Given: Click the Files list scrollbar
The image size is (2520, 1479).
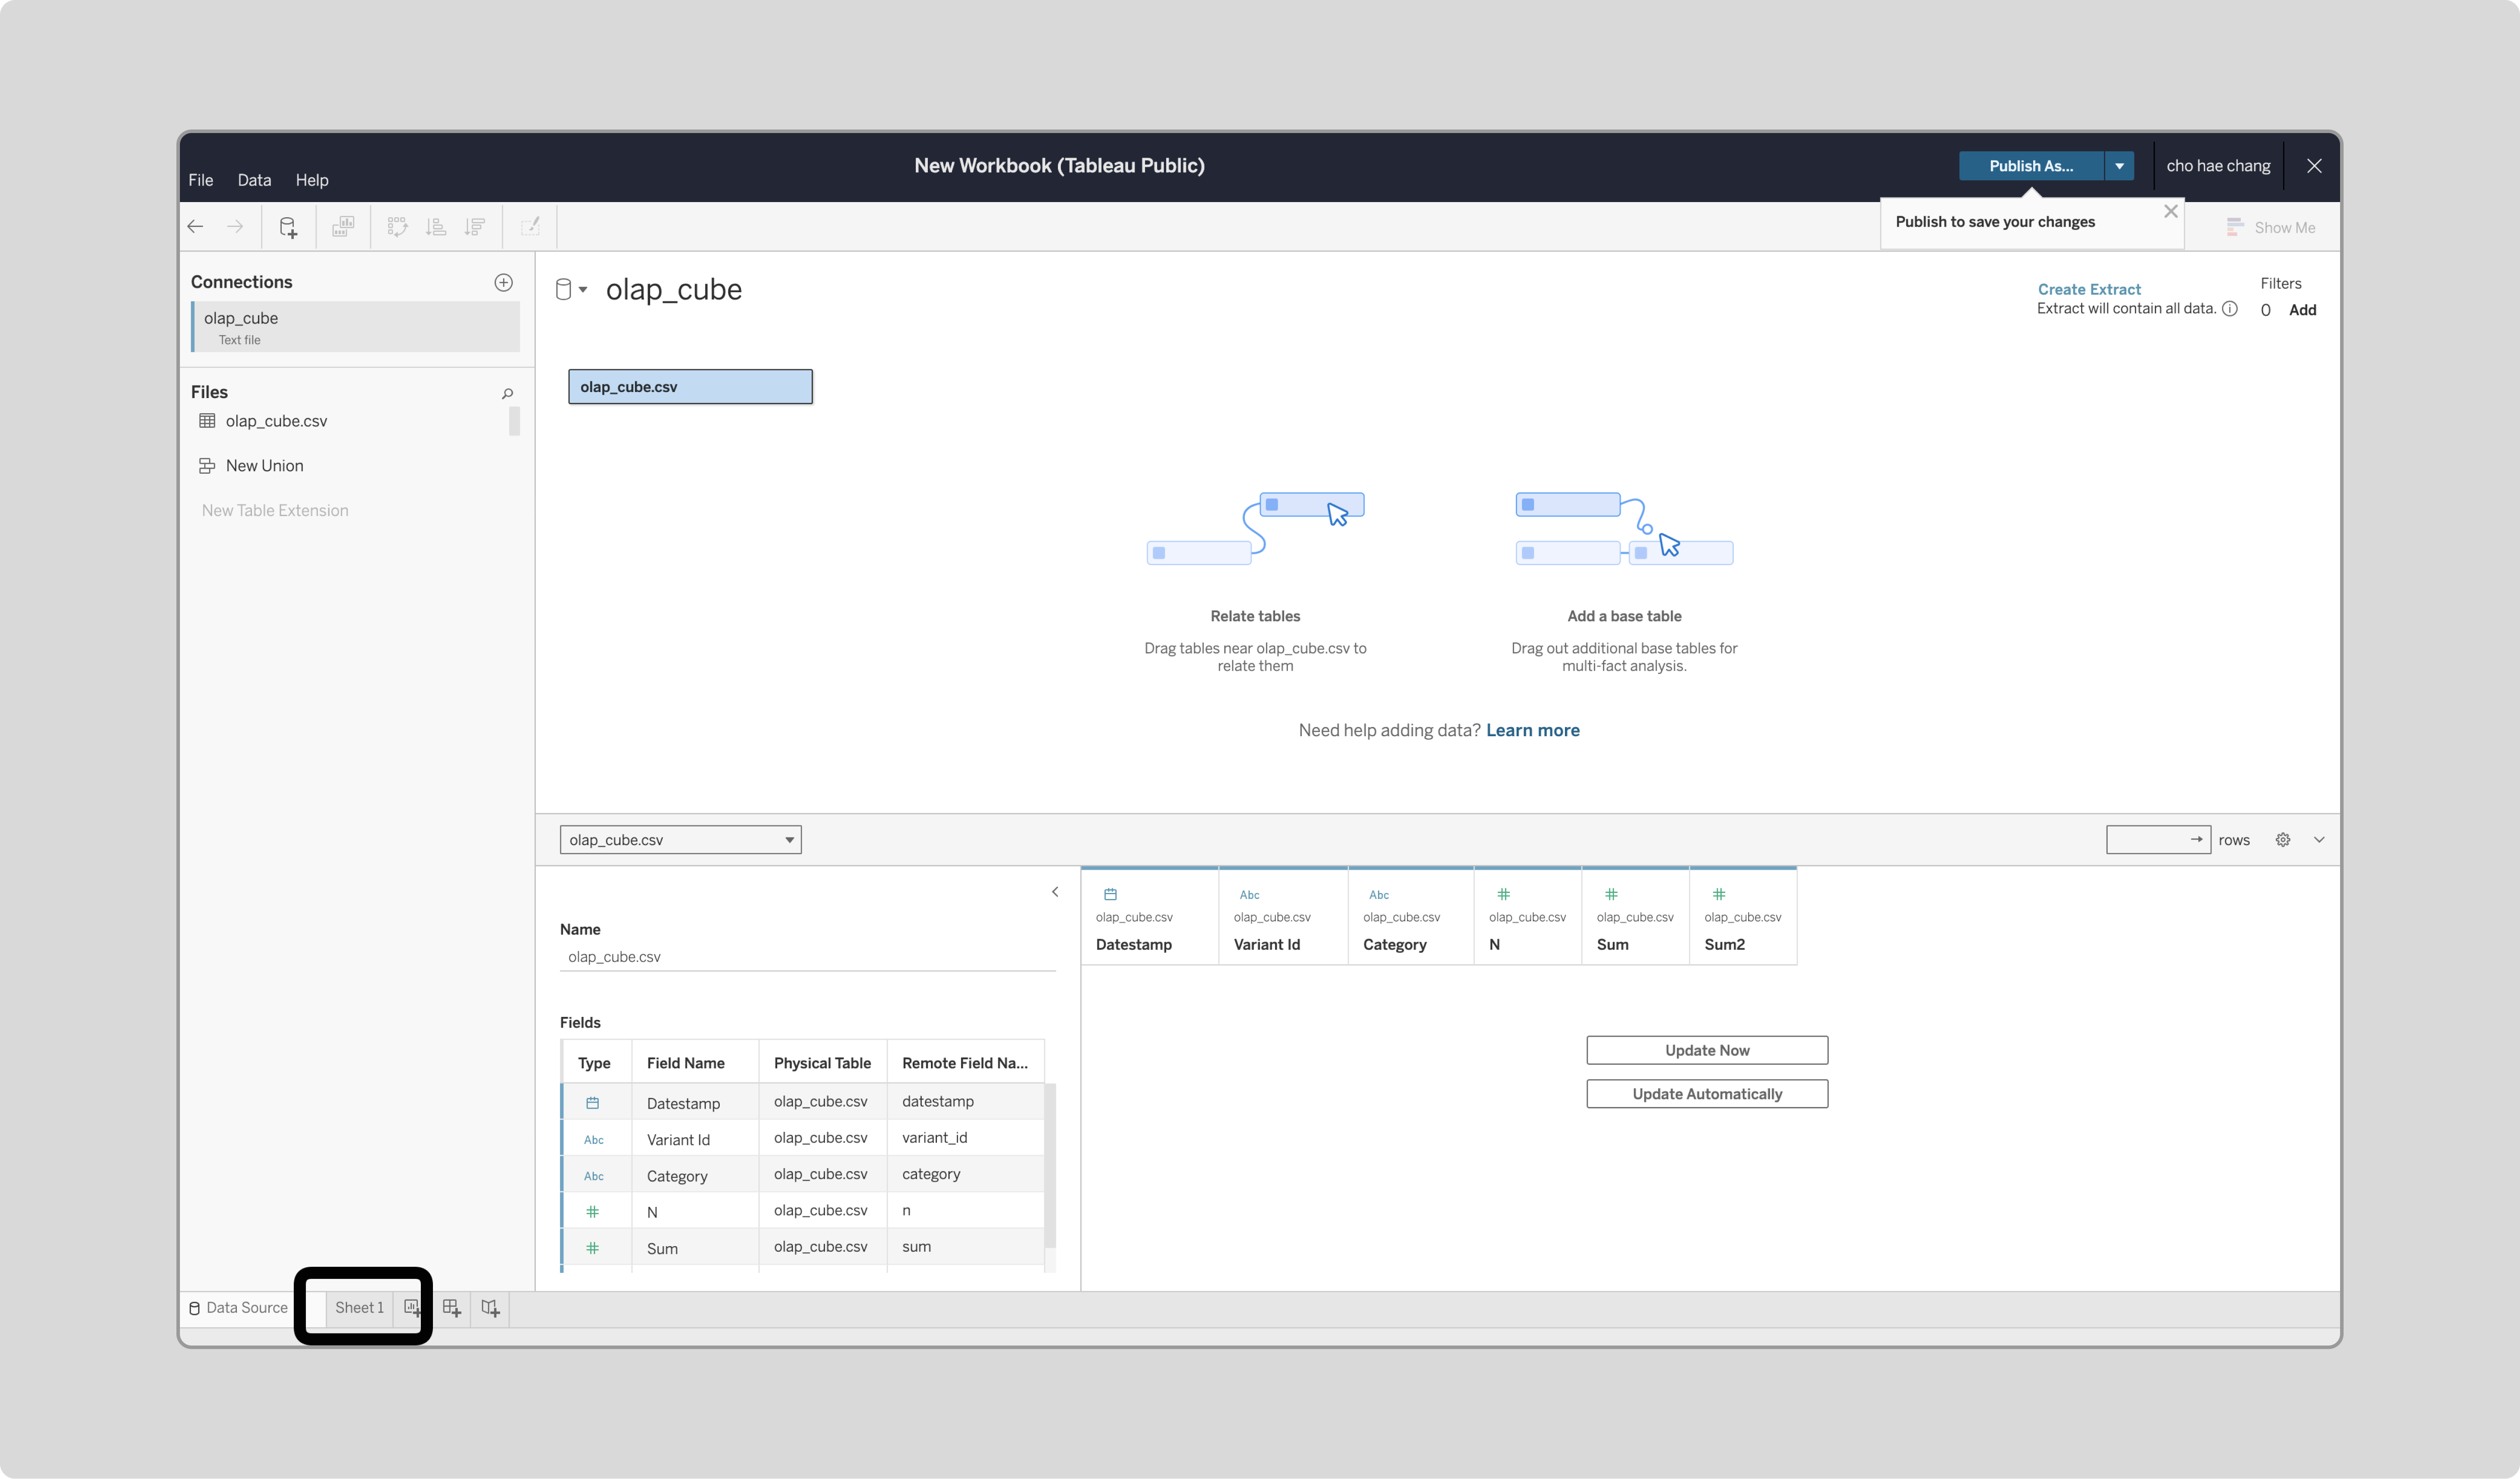Looking at the screenshot, I should click(x=514, y=421).
